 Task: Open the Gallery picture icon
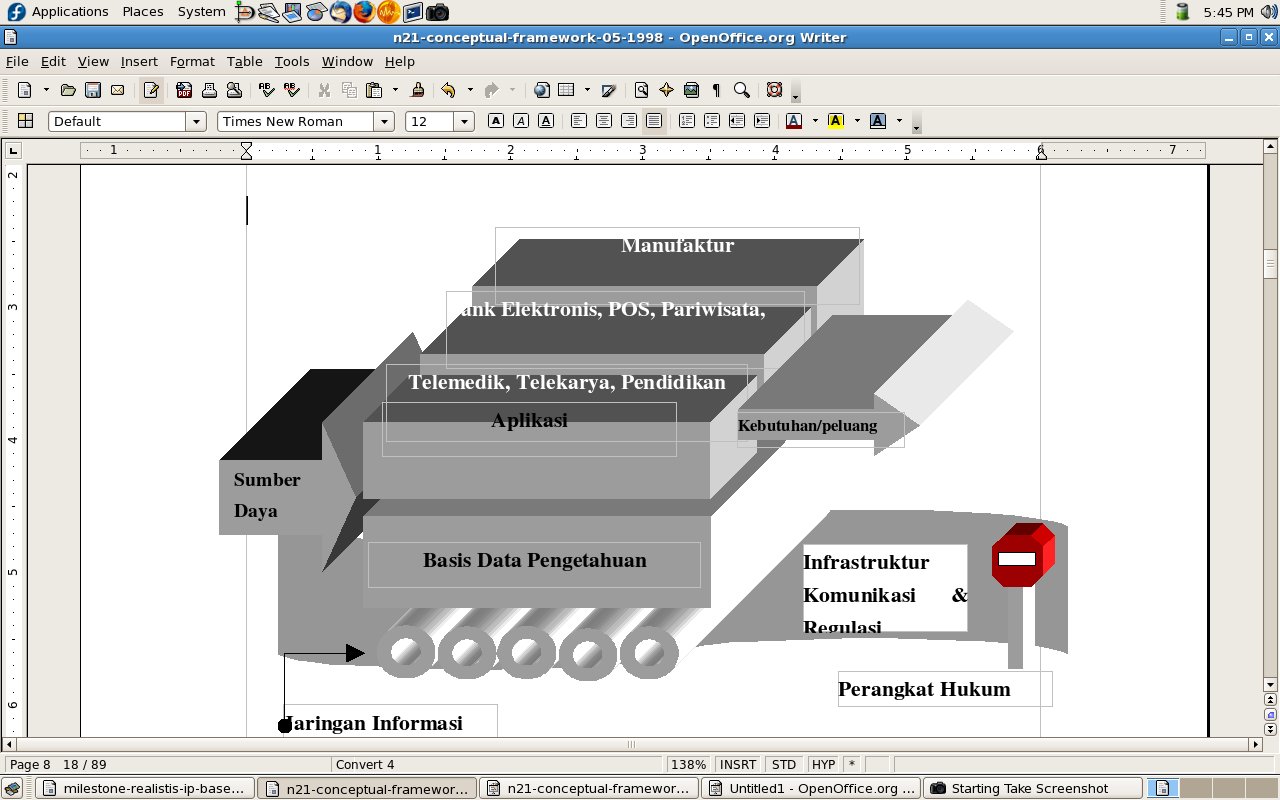pyautogui.click(x=691, y=90)
